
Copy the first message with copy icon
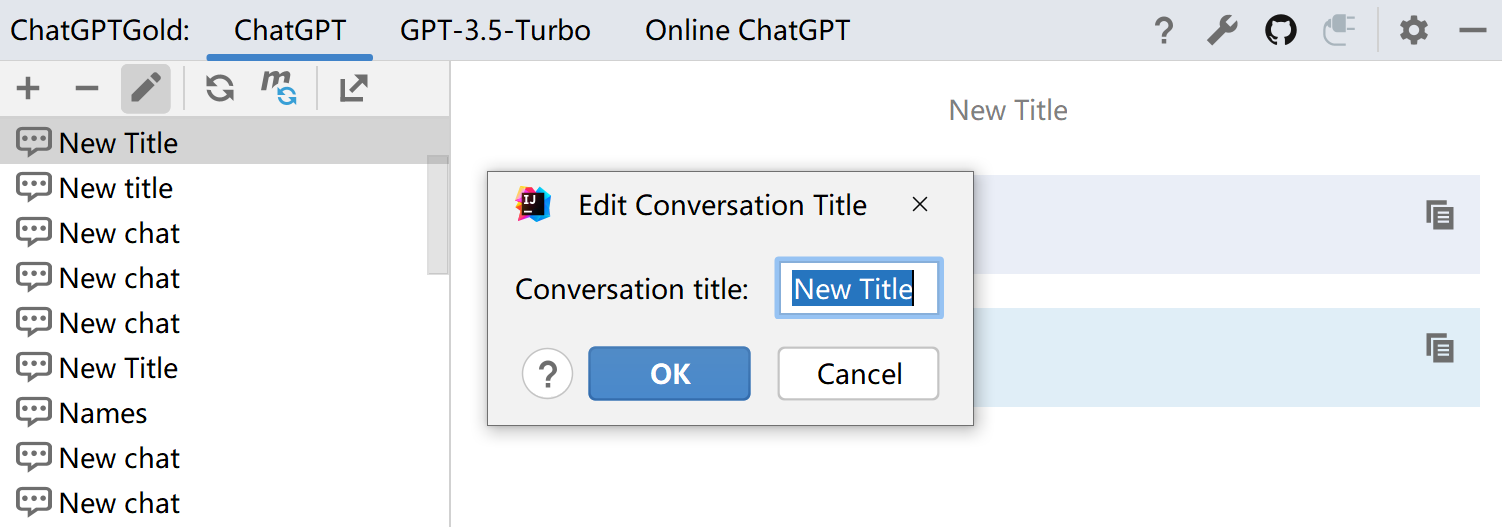(1439, 215)
